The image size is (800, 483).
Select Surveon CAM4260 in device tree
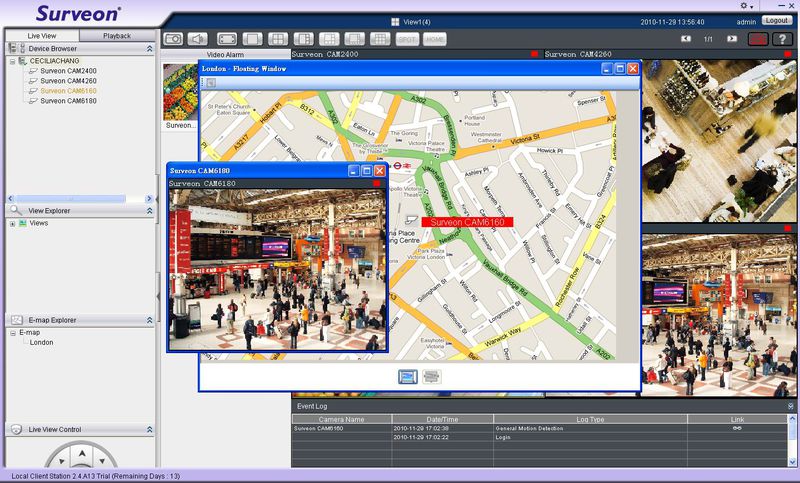tap(68, 81)
